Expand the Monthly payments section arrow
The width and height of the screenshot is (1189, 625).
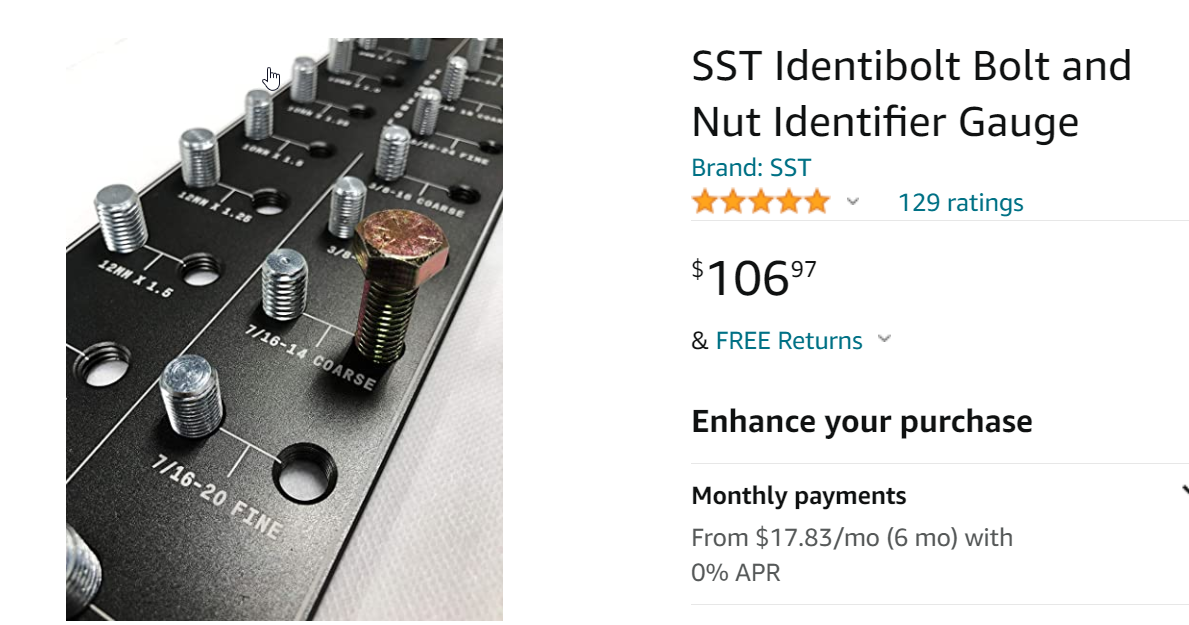[x=1184, y=491]
